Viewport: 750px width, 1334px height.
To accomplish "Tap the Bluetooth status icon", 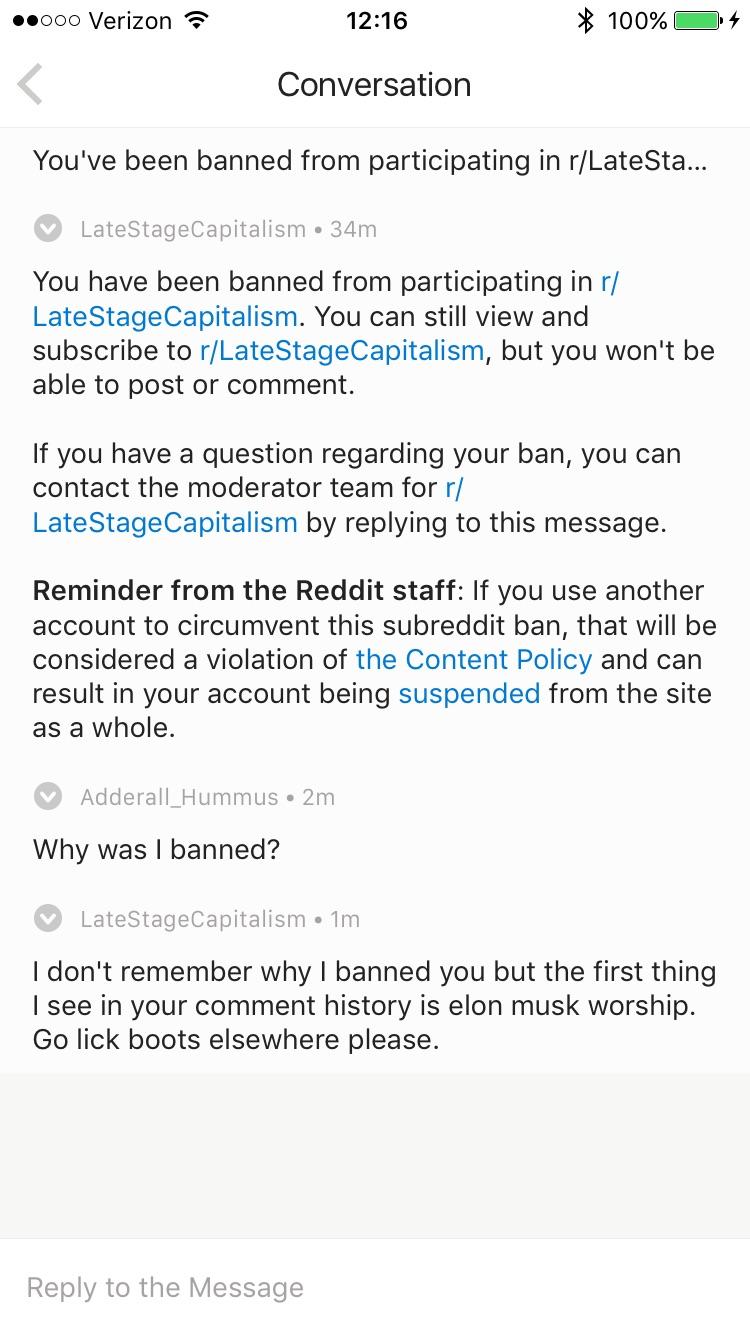I will pos(586,21).
